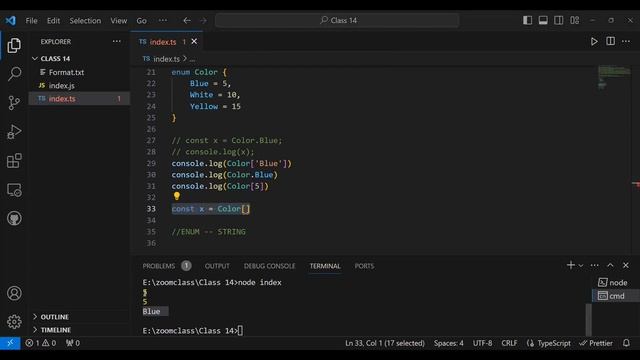
Task: Split the editor right
Action: pyautogui.click(x=610, y=41)
